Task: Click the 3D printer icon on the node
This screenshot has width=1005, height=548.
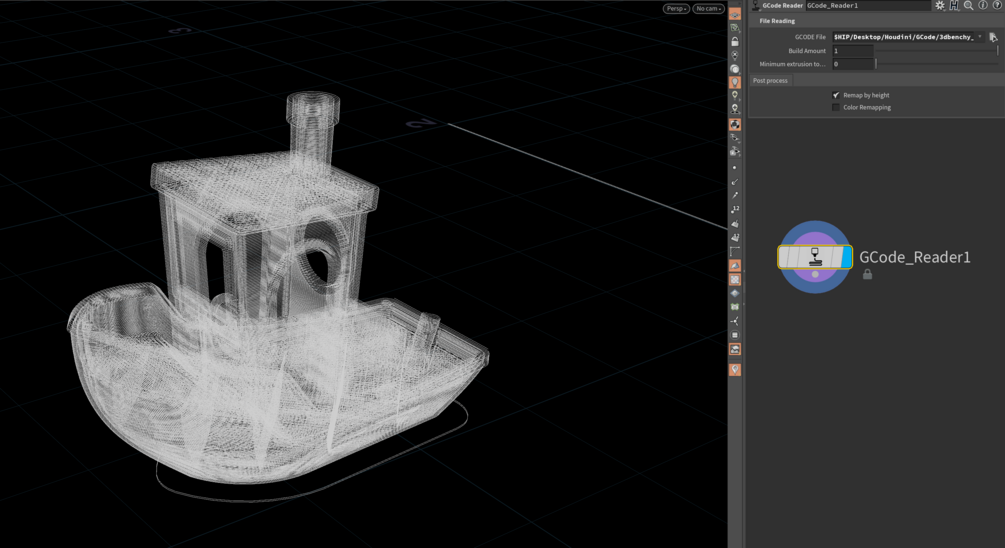Action: (815, 256)
